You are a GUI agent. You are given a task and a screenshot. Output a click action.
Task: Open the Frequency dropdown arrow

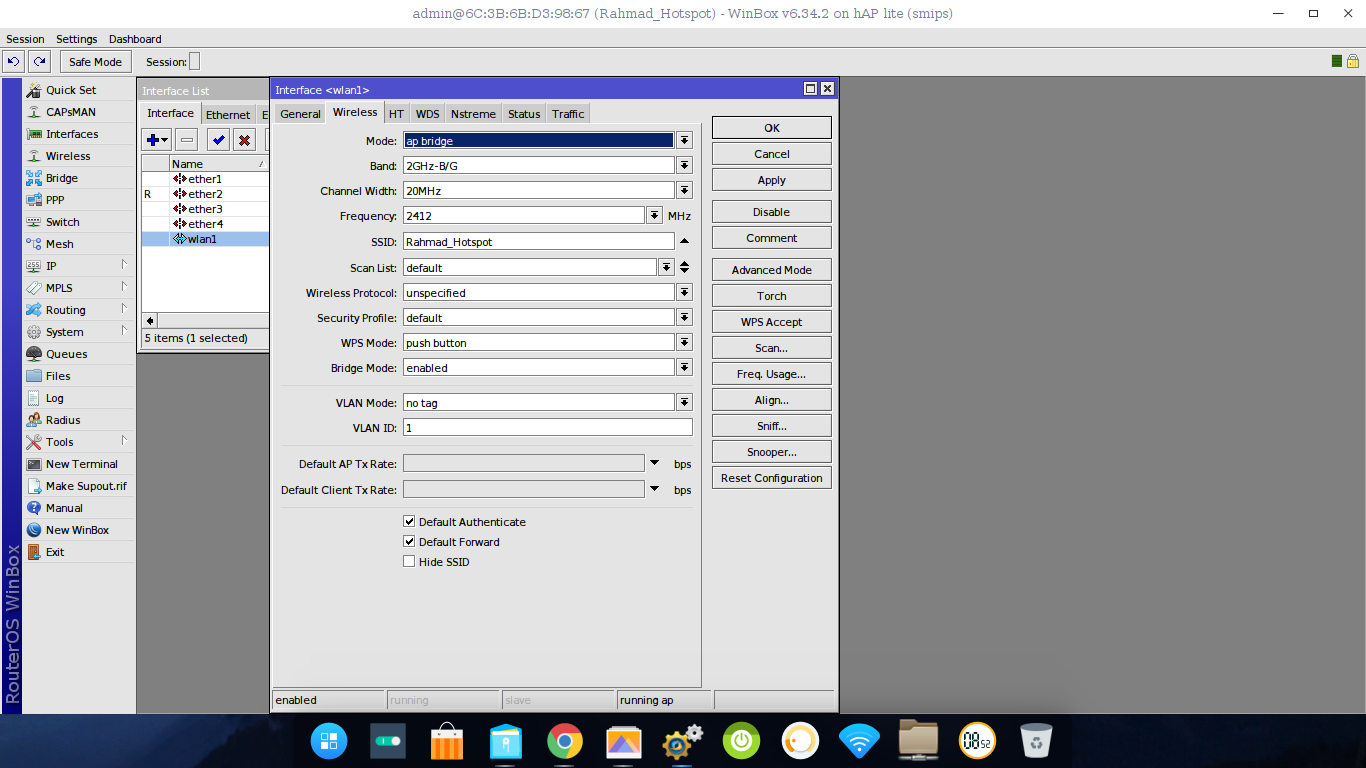pos(655,216)
